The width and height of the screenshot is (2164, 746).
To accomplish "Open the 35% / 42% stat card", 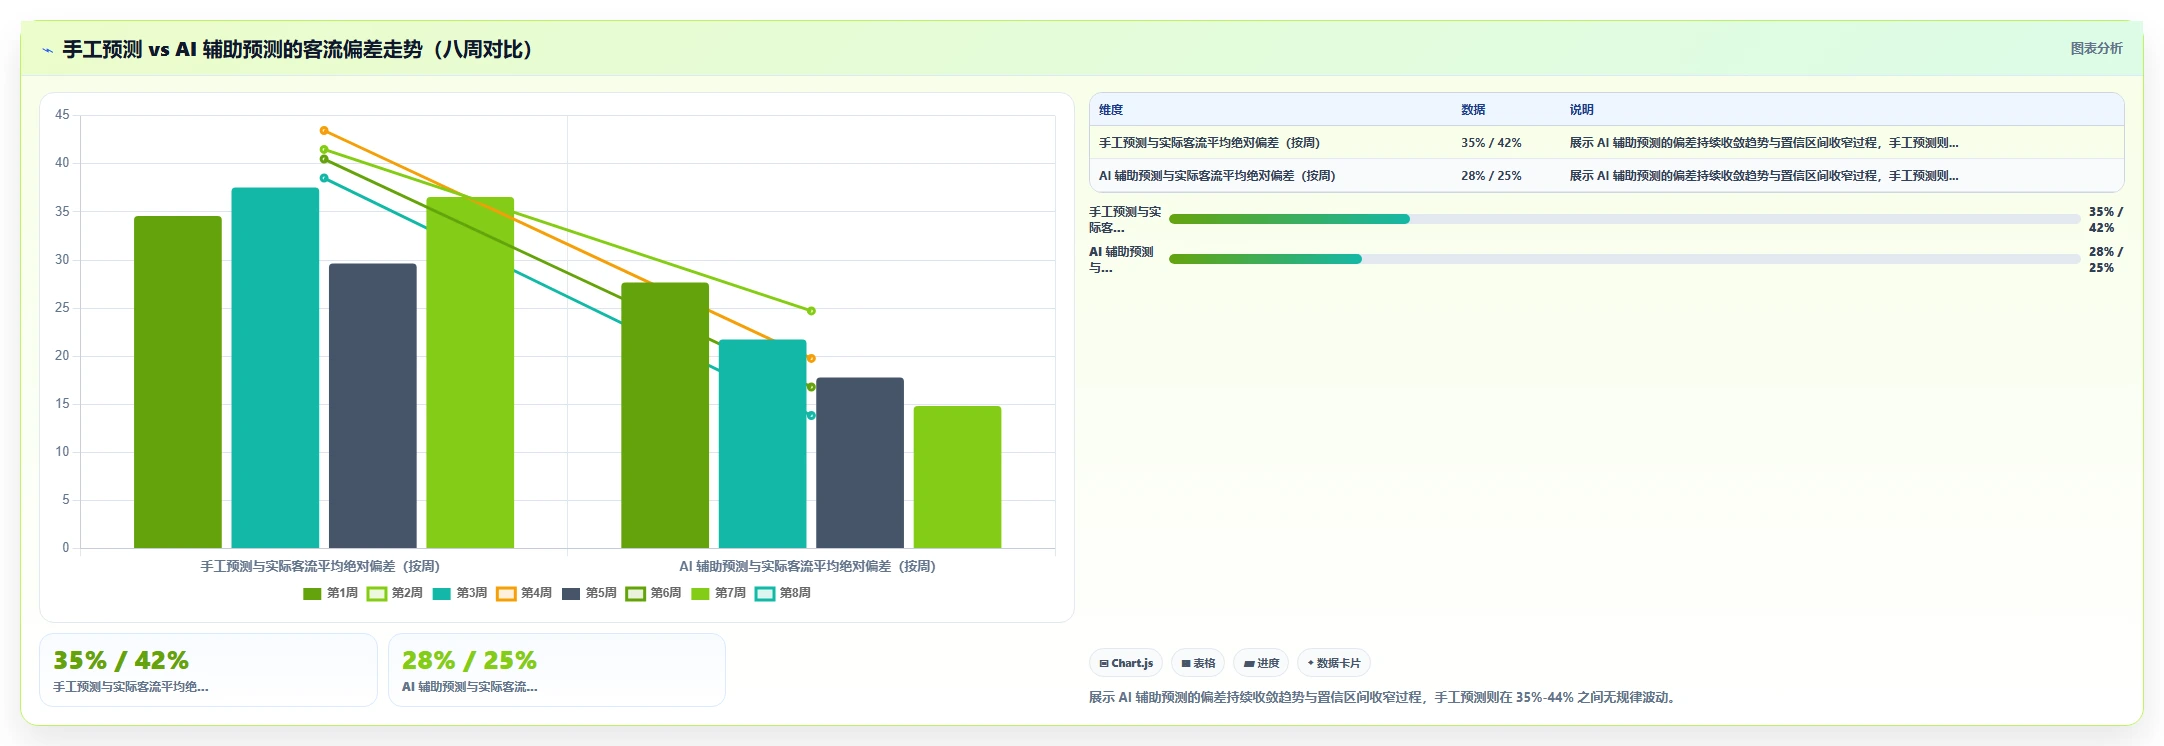I will point(208,670).
